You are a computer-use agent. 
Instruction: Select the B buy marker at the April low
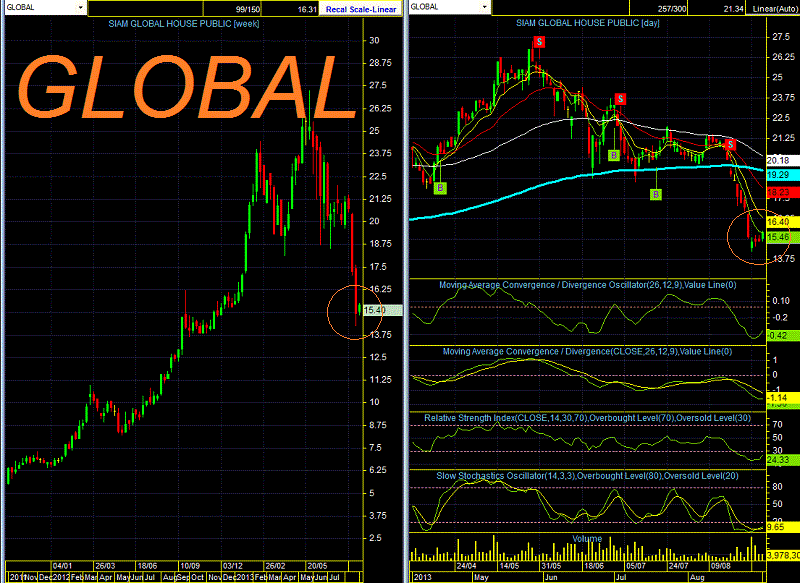pyautogui.click(x=440, y=188)
